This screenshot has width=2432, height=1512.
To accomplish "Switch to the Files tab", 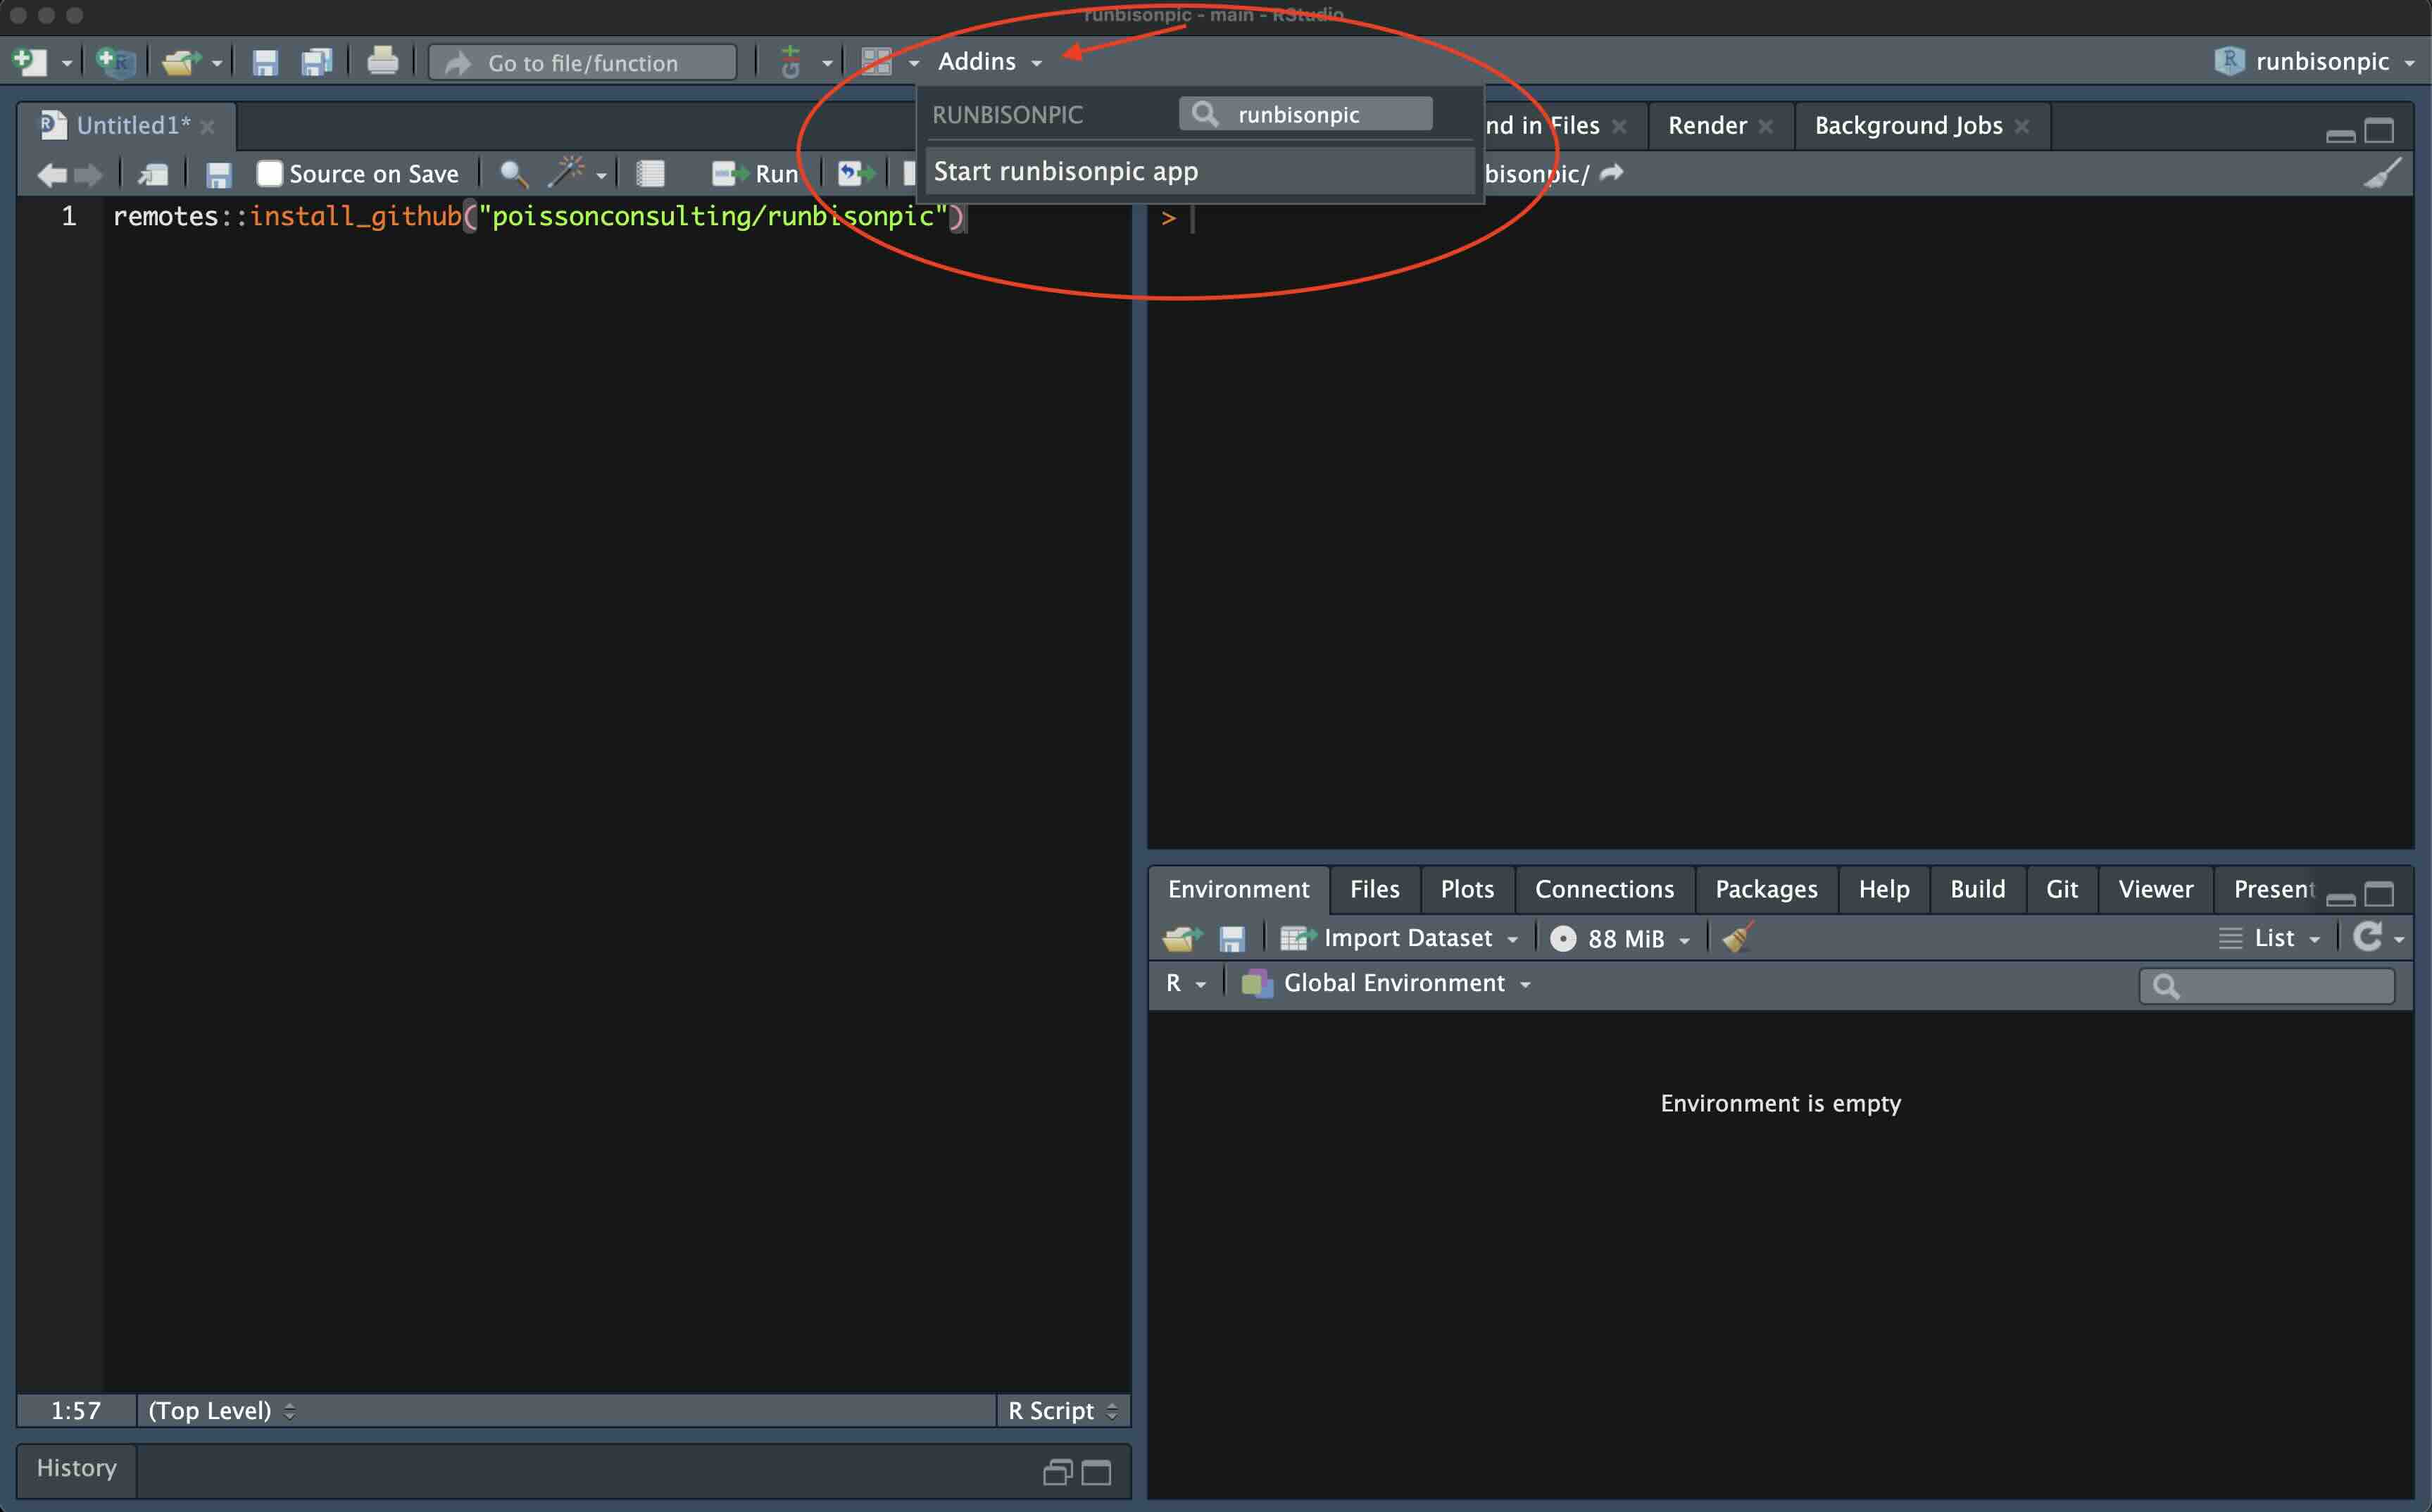I will [1374, 888].
